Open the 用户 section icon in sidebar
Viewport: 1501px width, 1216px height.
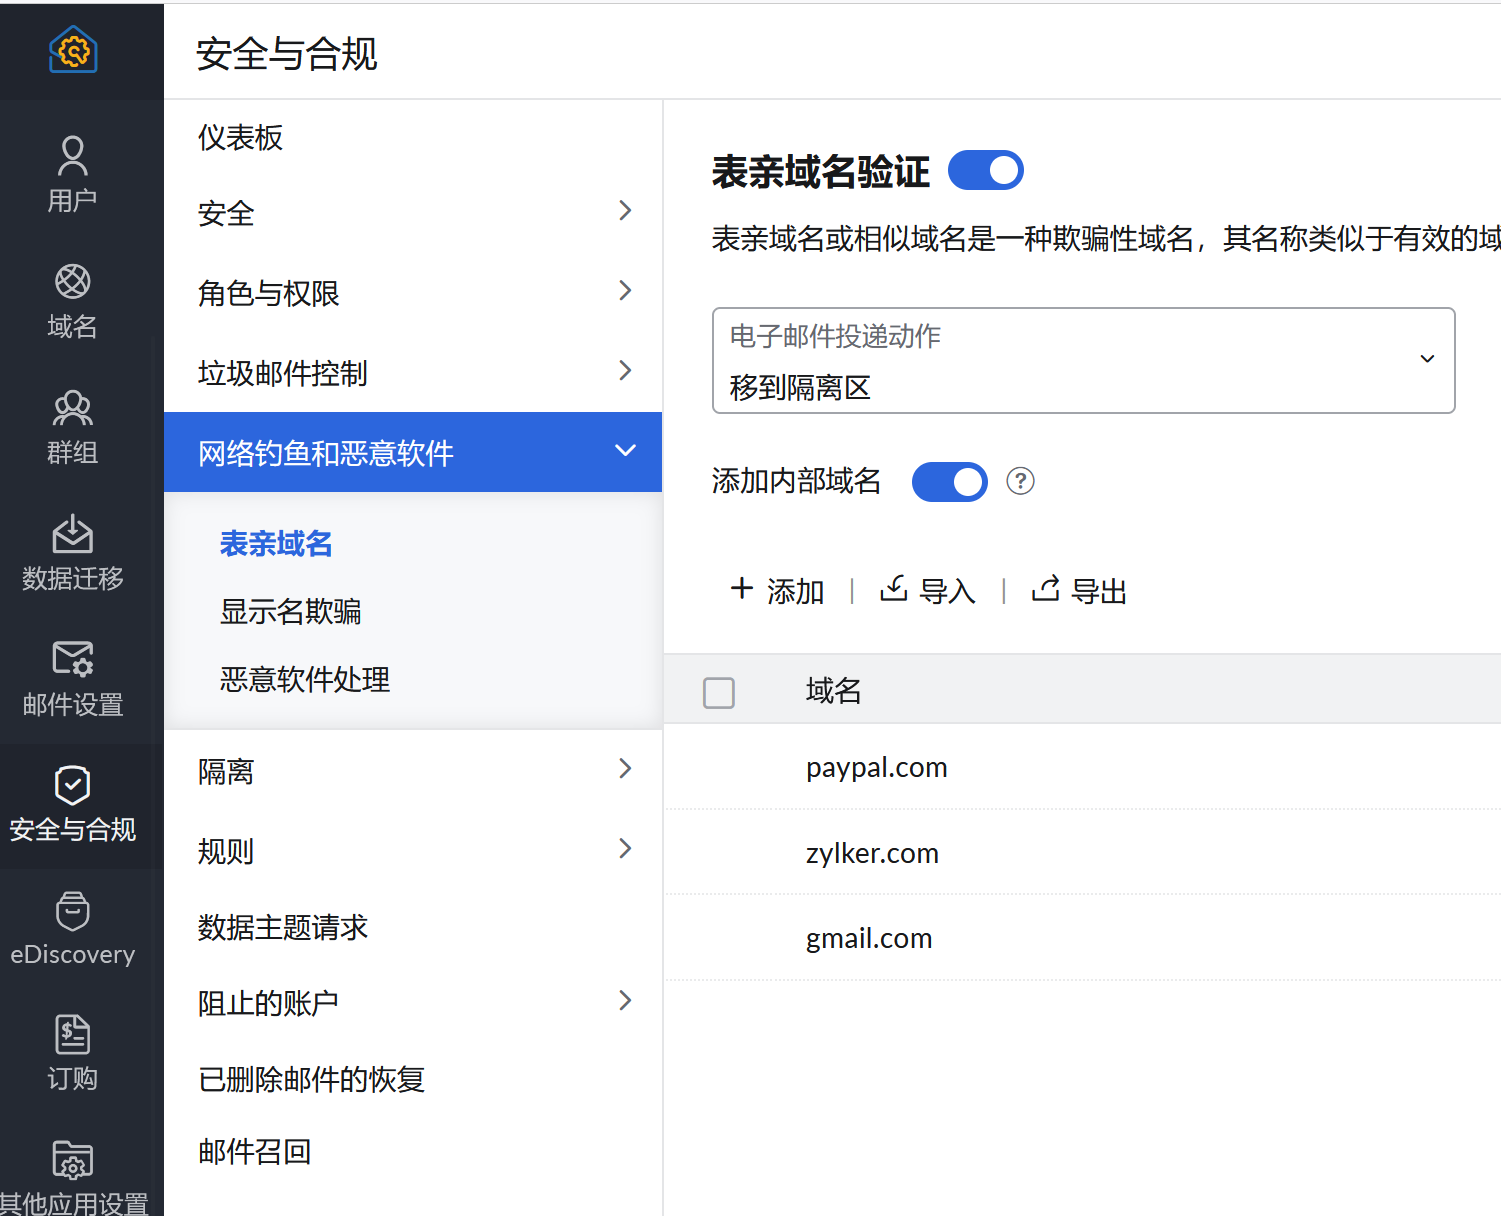pos(72,156)
